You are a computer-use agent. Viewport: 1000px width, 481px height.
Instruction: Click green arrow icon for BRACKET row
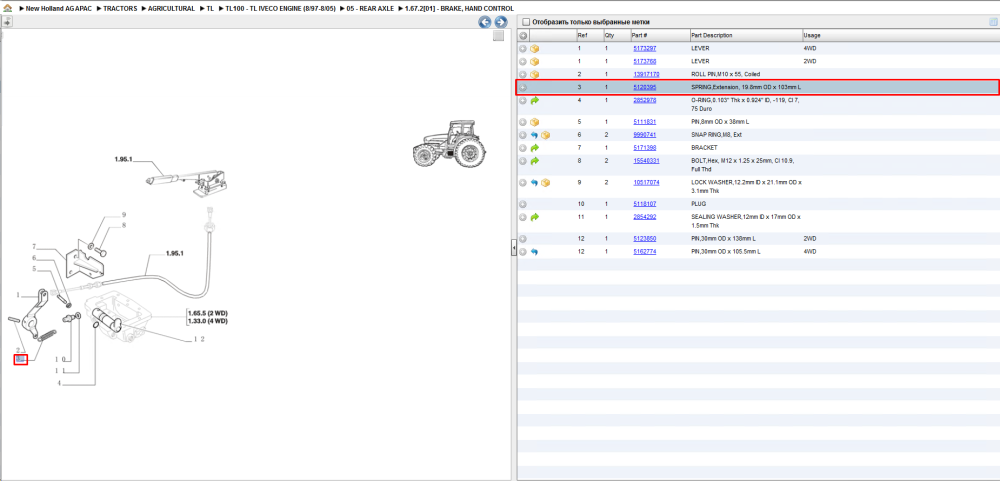point(534,148)
